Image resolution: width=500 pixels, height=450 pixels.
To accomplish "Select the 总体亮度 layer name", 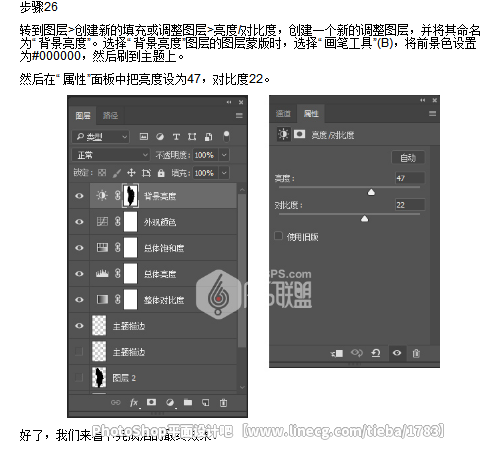I will (x=160, y=274).
